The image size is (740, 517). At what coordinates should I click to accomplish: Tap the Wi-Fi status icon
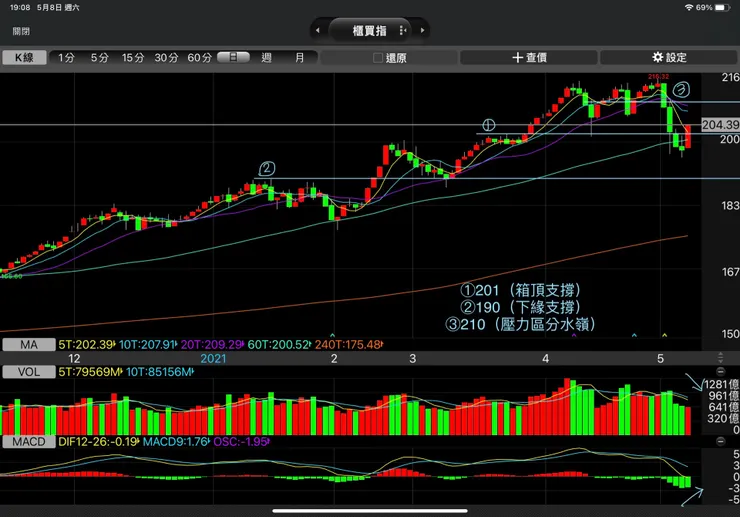click(689, 8)
